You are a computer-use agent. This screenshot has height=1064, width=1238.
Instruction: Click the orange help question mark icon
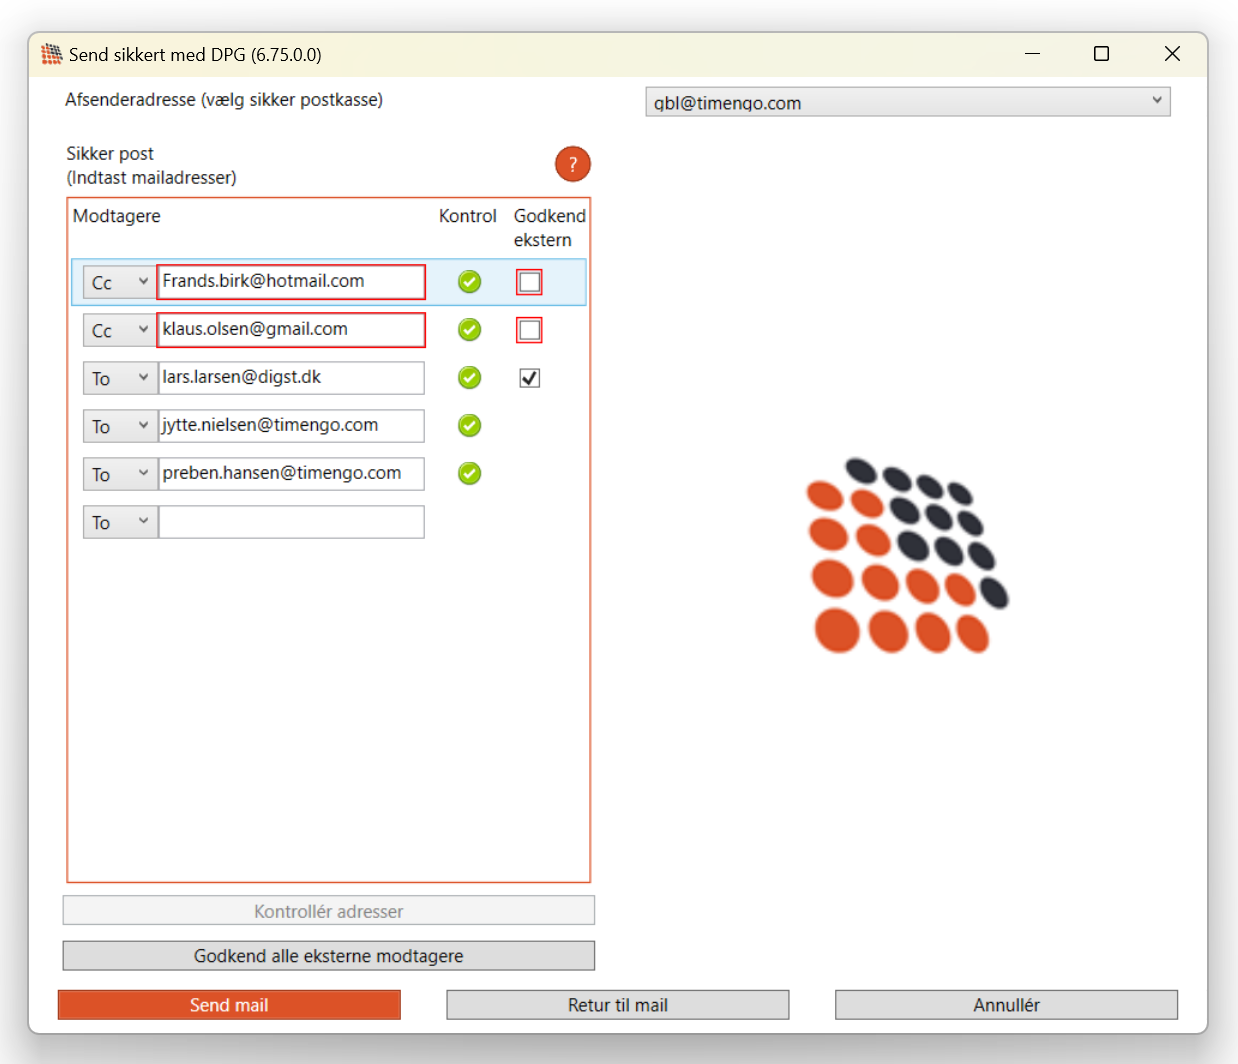[572, 164]
